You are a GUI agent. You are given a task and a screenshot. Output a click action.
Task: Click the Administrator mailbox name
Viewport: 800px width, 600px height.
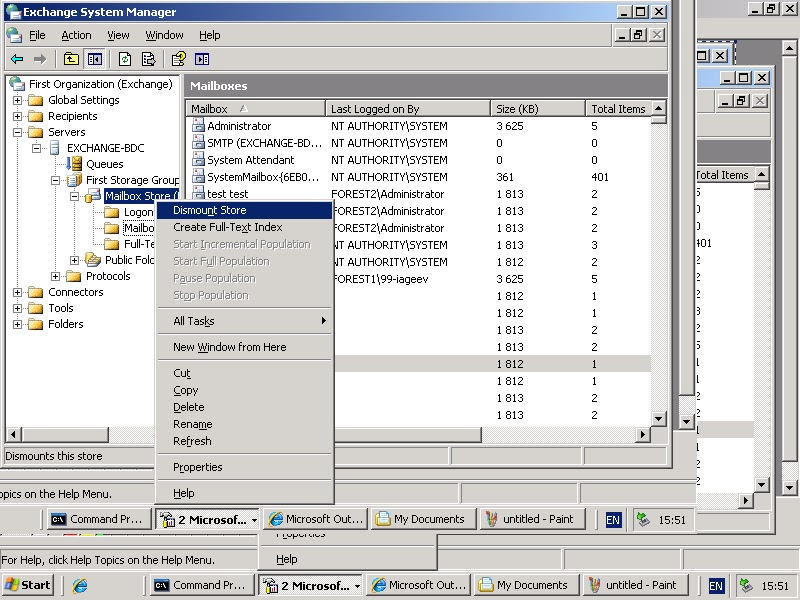tap(239, 126)
